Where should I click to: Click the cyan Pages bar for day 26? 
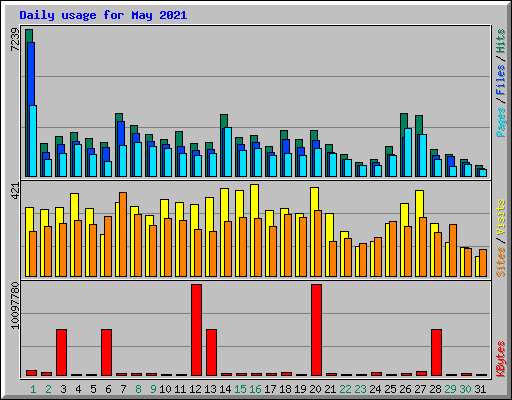pyautogui.click(x=408, y=152)
